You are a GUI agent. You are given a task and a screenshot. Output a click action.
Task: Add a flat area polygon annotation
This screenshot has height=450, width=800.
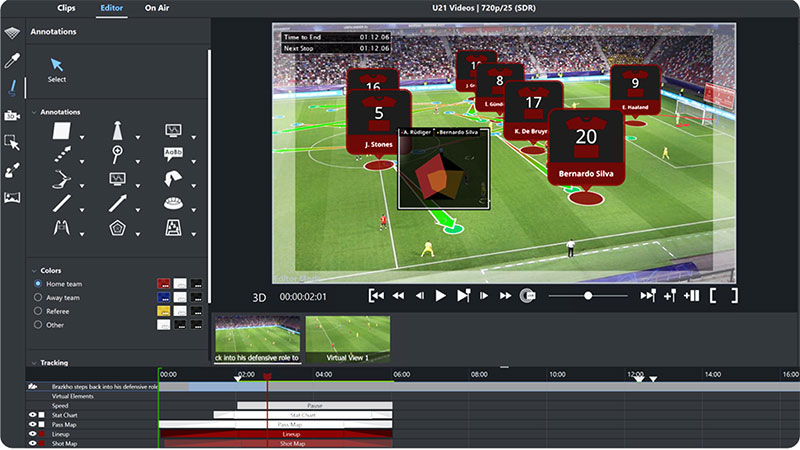(62, 131)
